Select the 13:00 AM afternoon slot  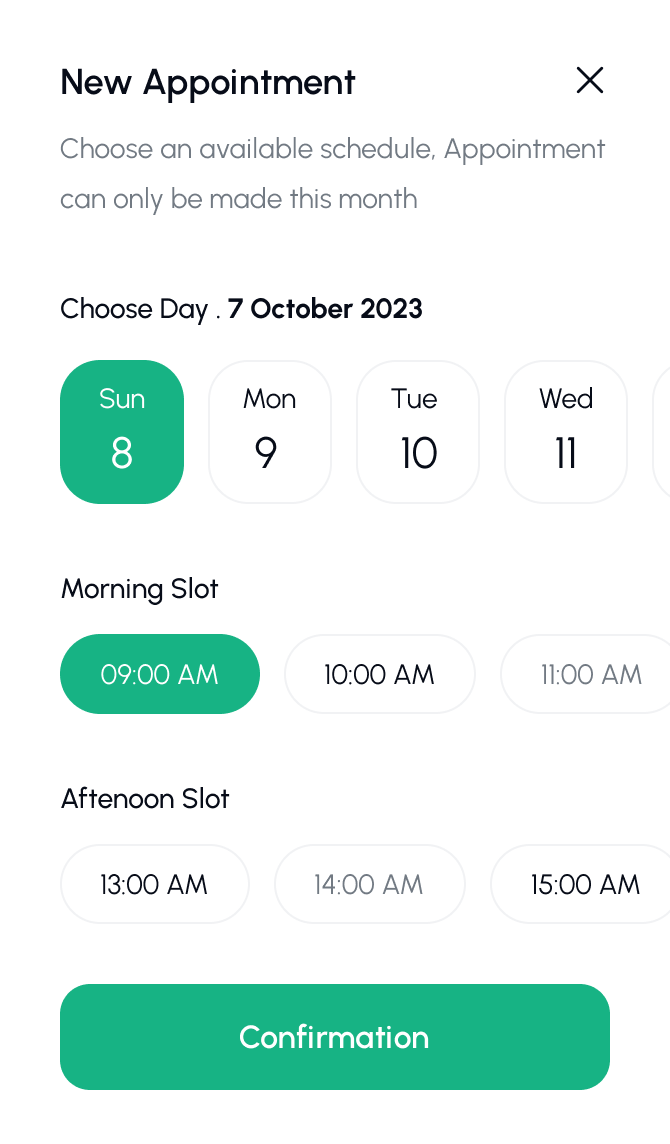coord(154,884)
